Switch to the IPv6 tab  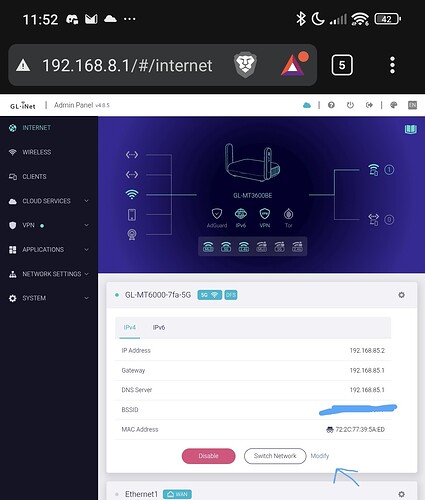point(159,327)
